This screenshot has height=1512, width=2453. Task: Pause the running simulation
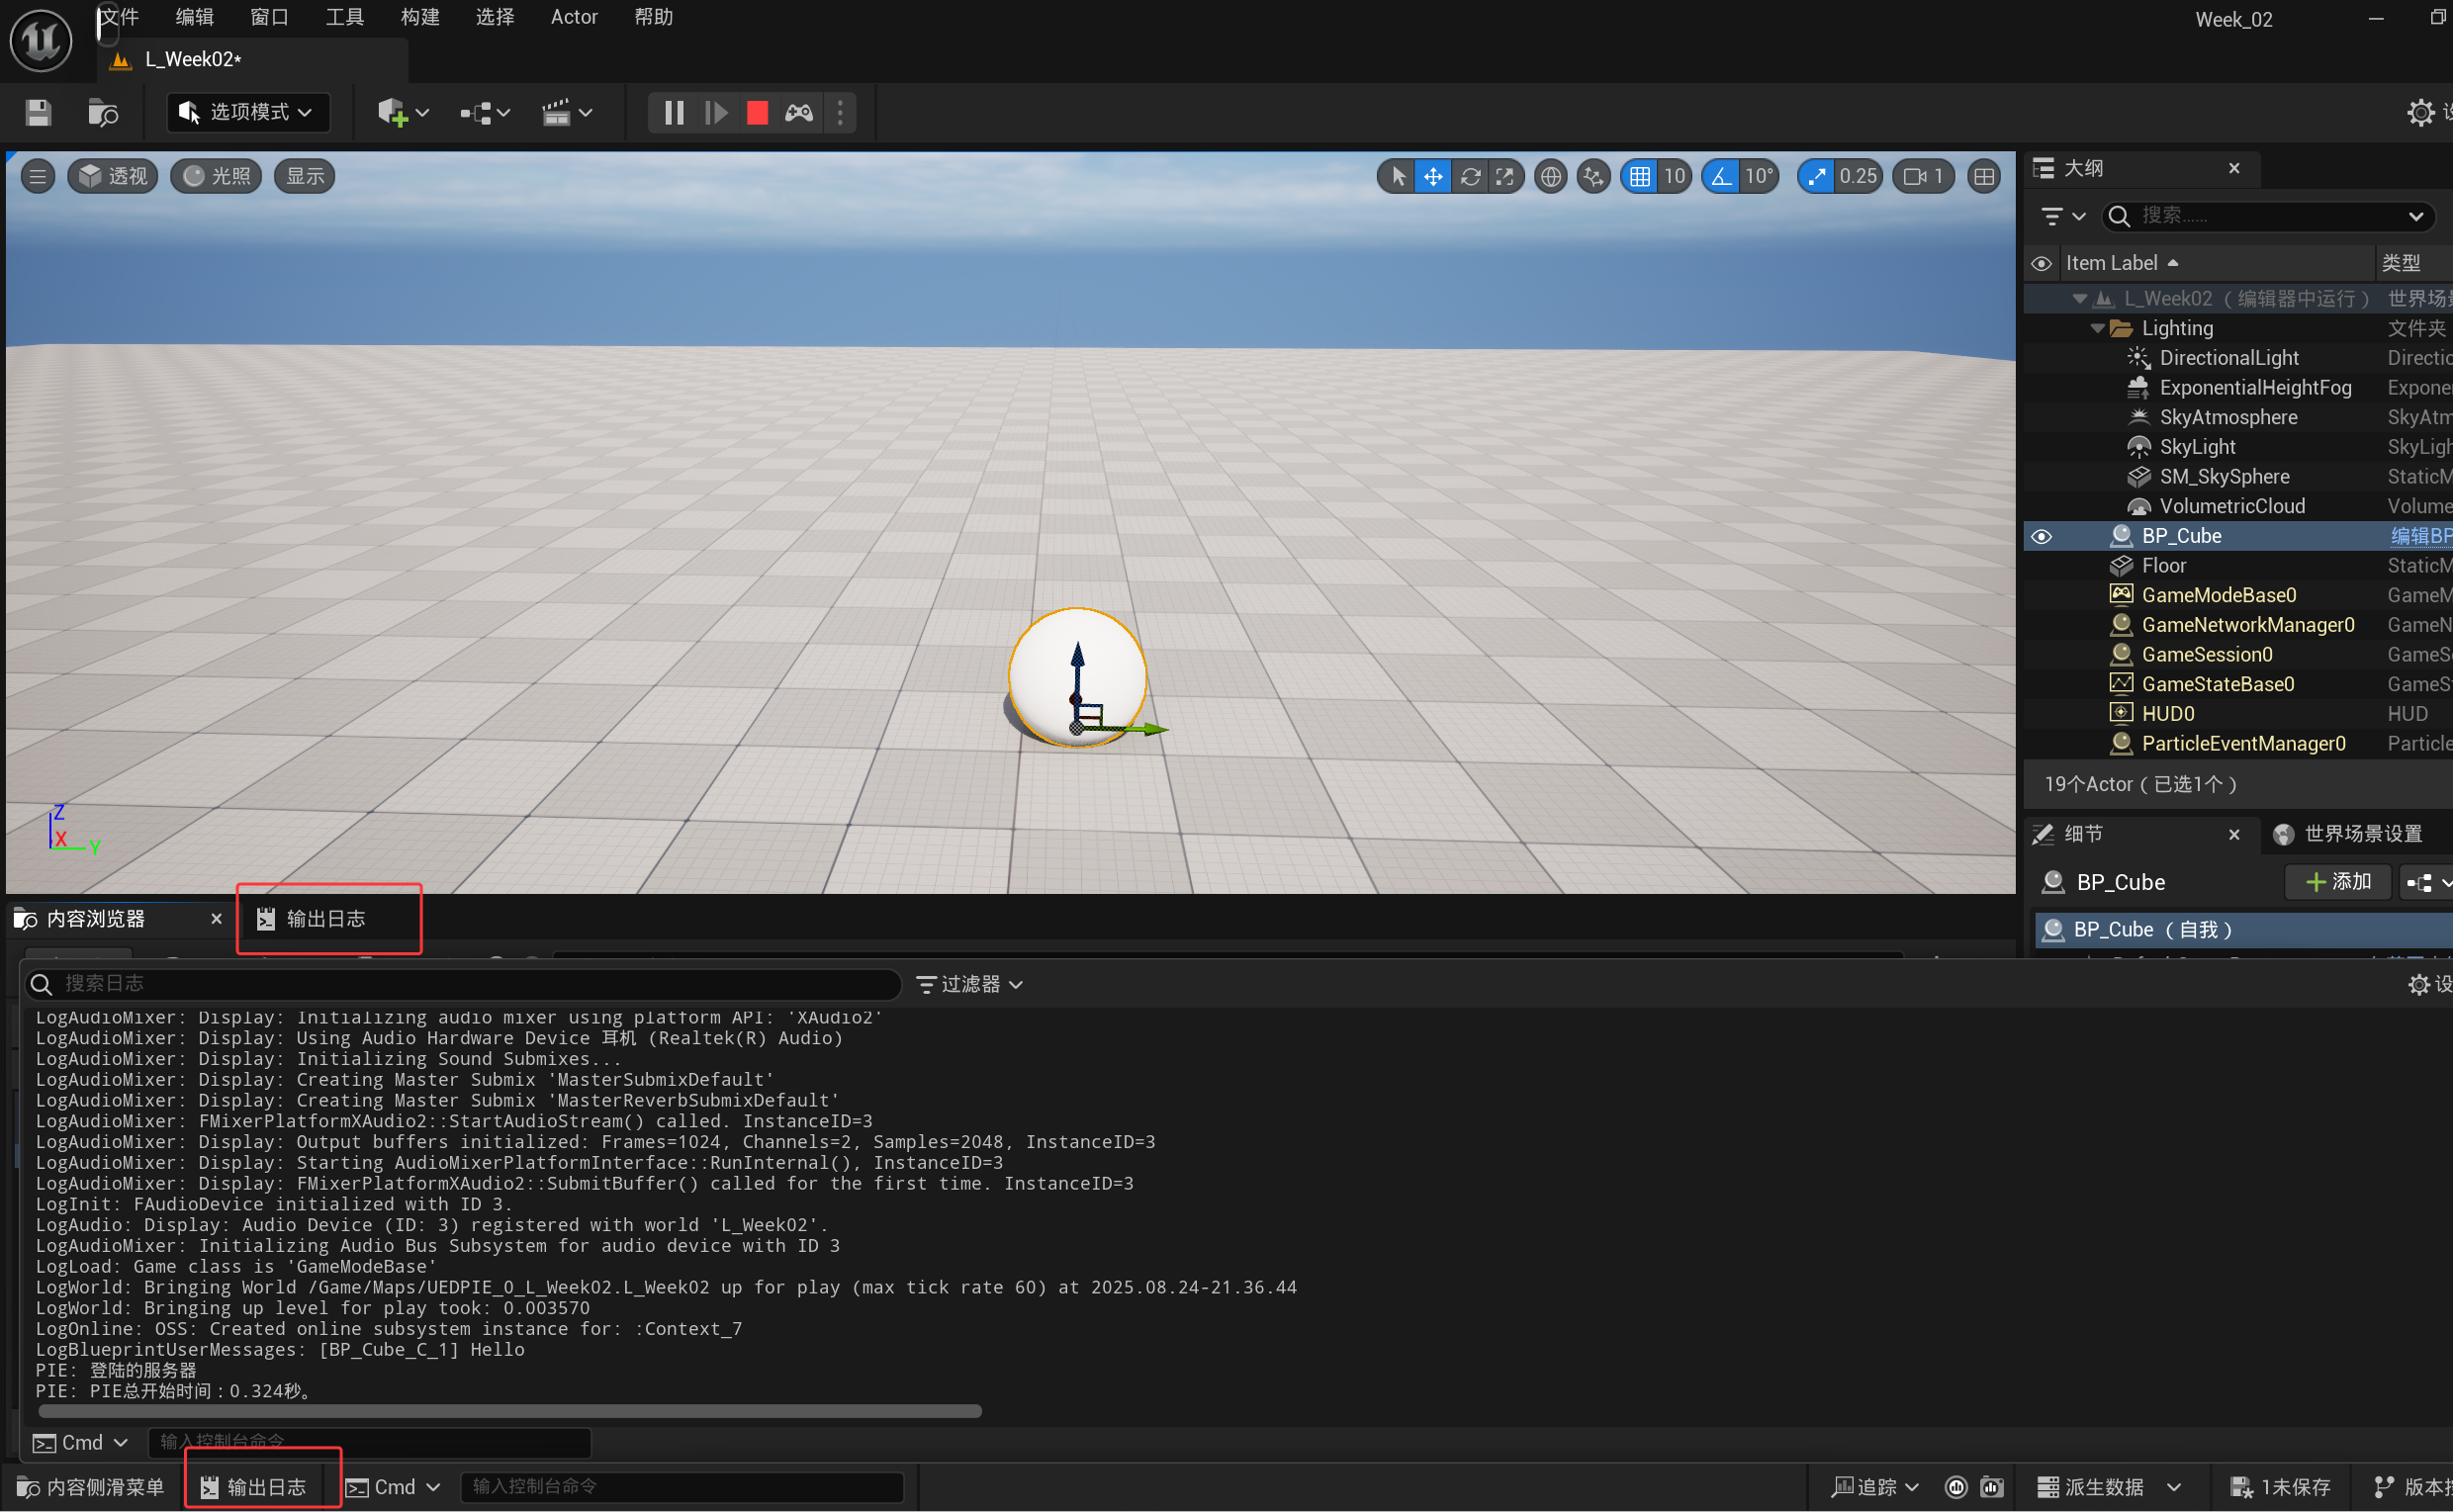tap(674, 113)
